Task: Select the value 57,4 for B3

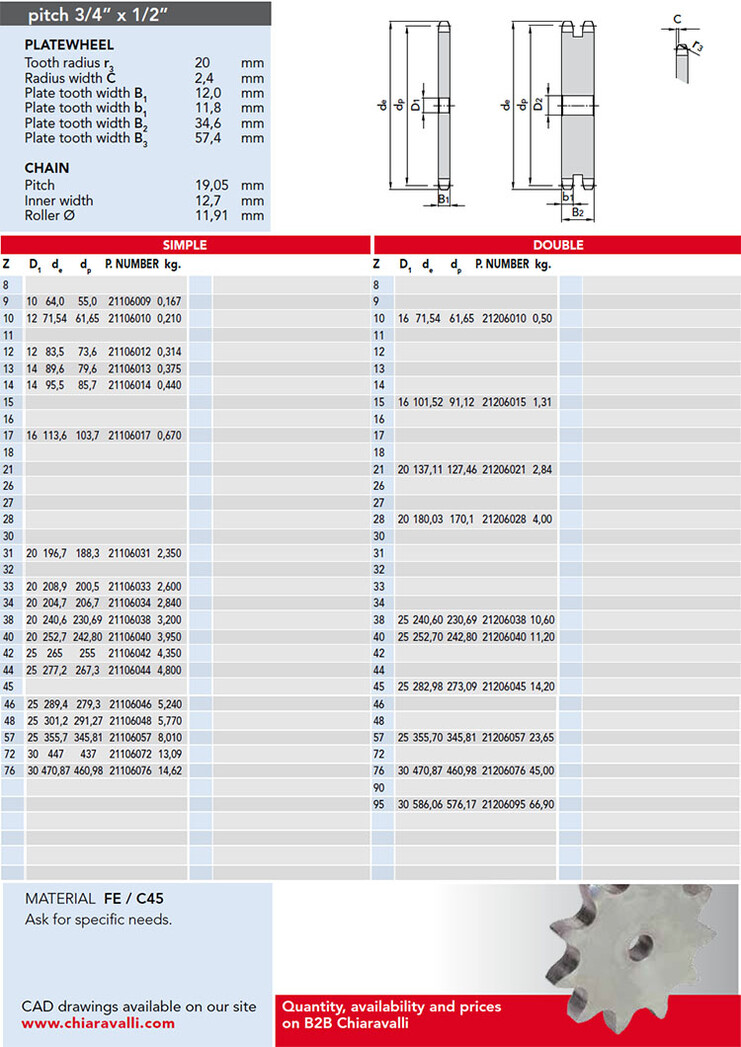Action: (x=208, y=138)
